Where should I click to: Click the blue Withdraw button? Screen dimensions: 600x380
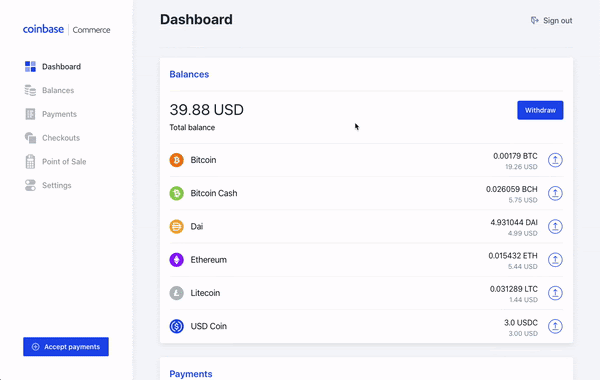coord(540,110)
